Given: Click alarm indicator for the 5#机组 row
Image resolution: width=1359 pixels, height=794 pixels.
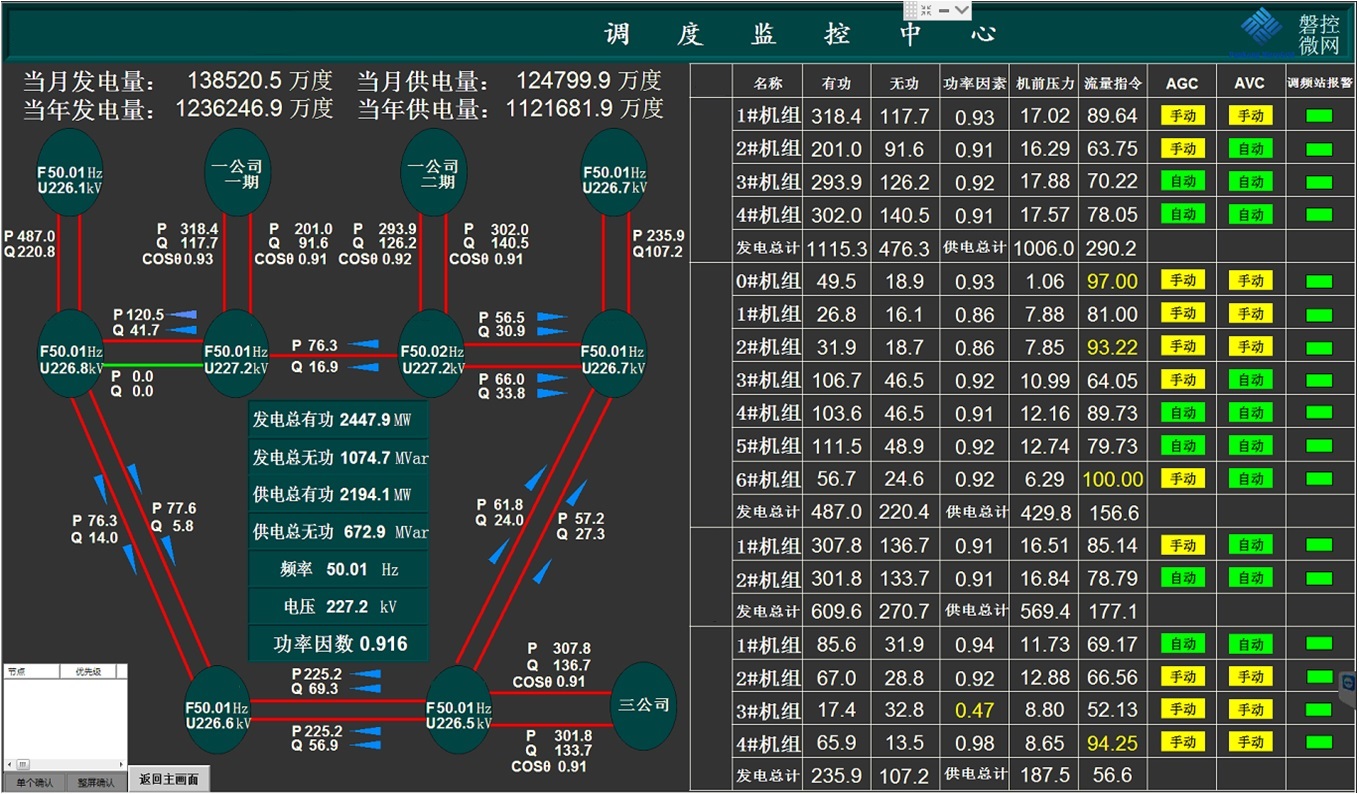Looking at the screenshot, I should click(1319, 446).
